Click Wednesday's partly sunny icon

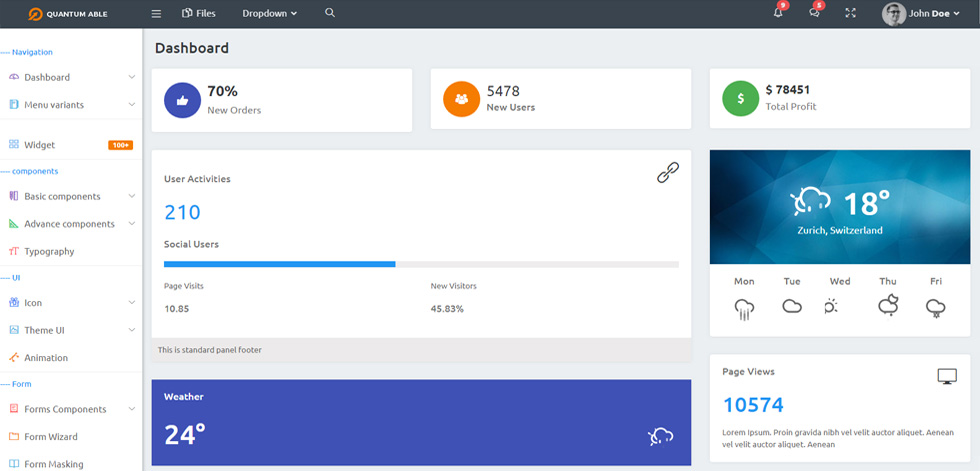pyautogui.click(x=831, y=306)
